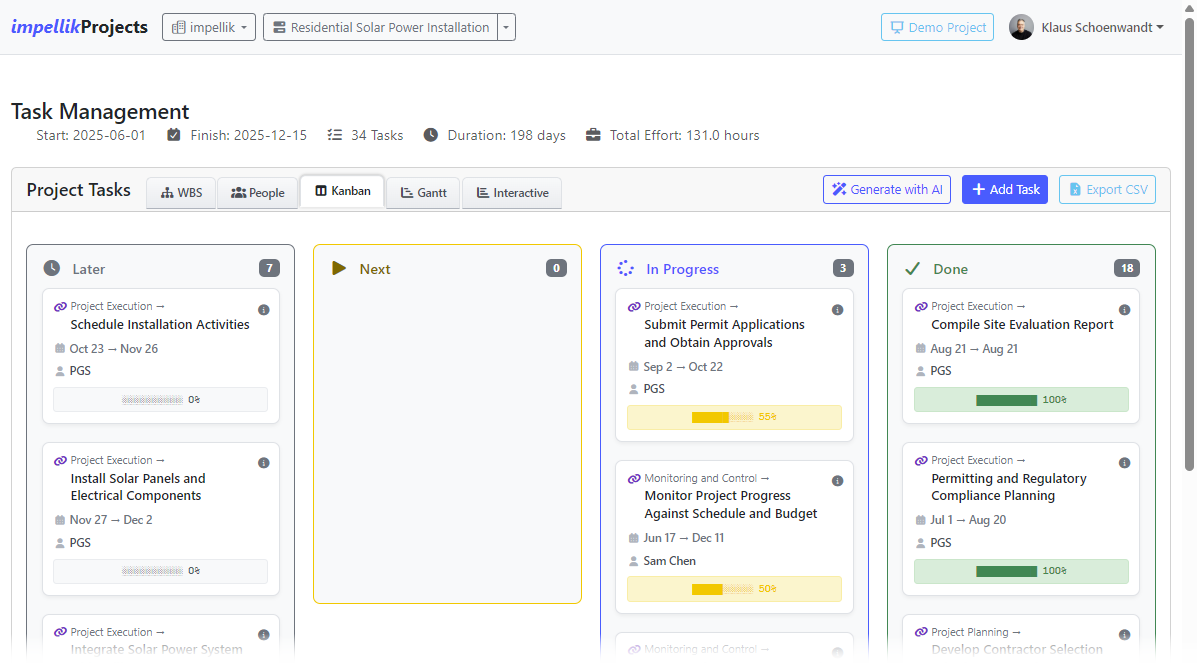Click 0% progress bar on Schedule Installation card

pyautogui.click(x=160, y=400)
